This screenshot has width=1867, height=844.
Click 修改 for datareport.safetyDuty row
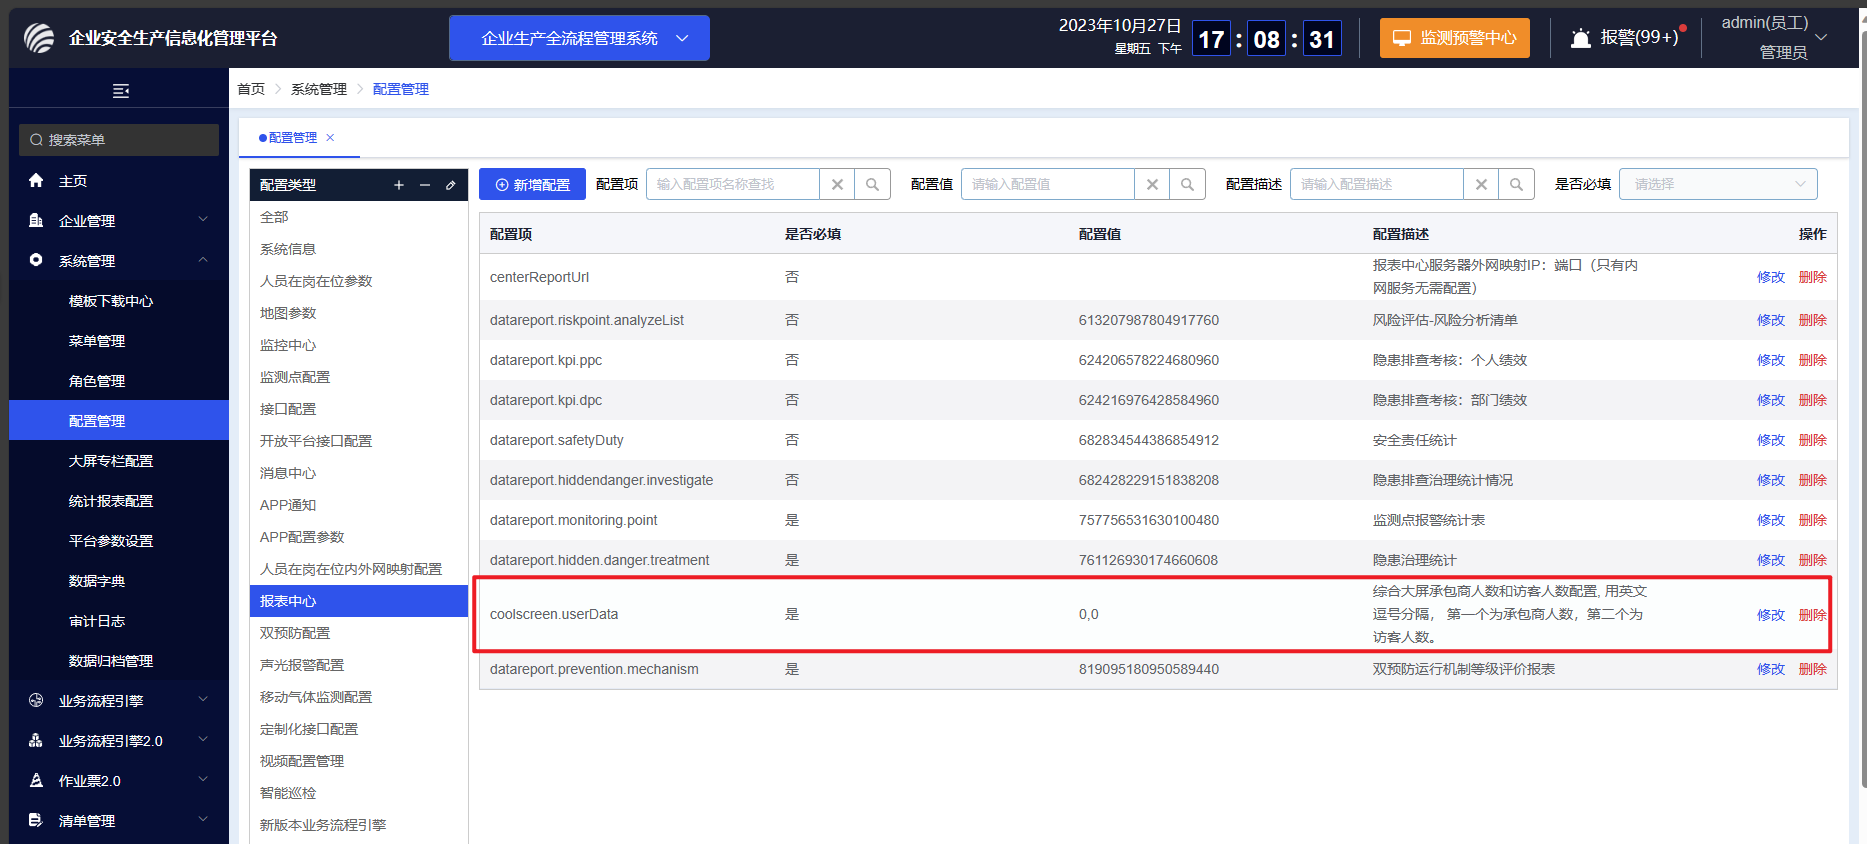[1771, 440]
